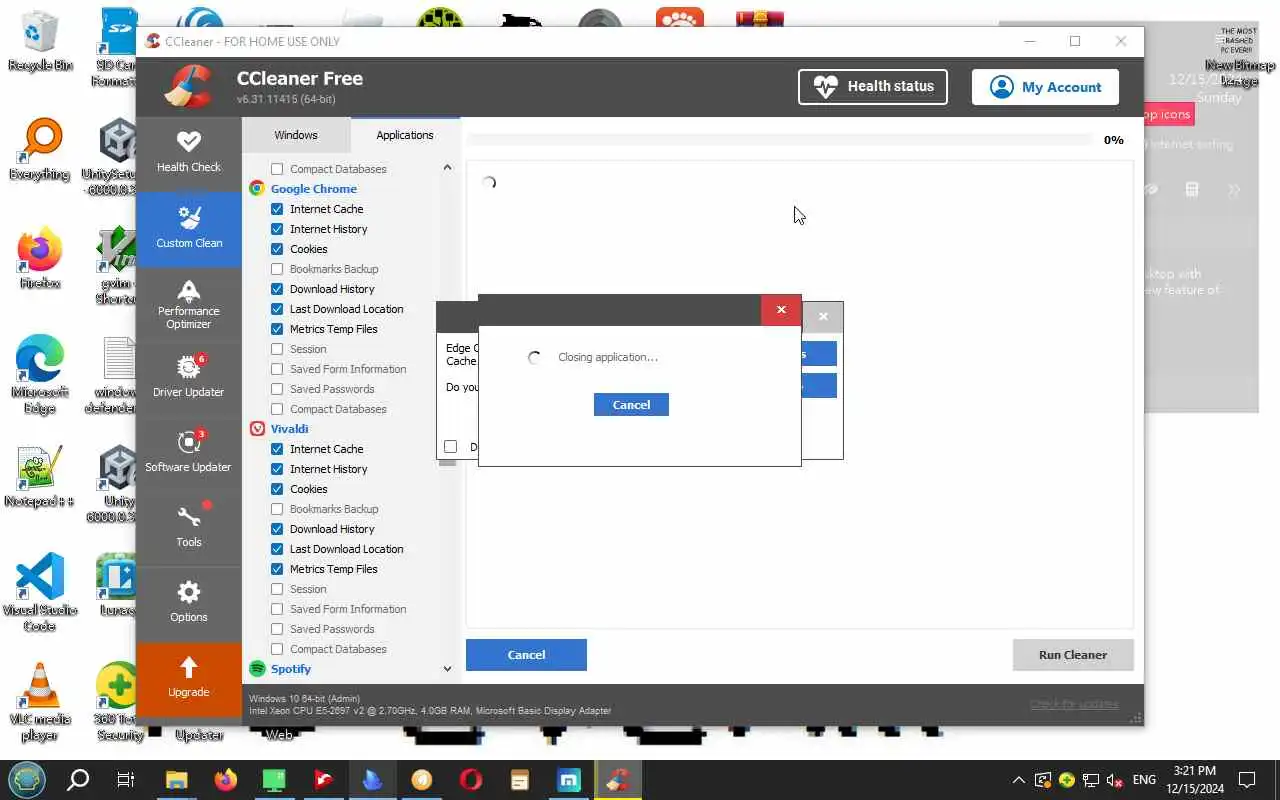Open the Health Check sidebar section
This screenshot has width=1280, height=800.
(x=189, y=153)
